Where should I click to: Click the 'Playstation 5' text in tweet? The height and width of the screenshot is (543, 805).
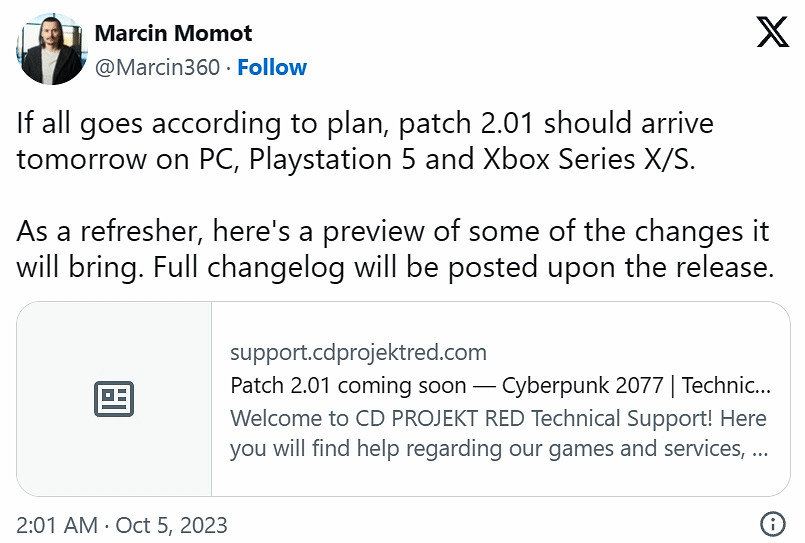pyautogui.click(x=339, y=162)
